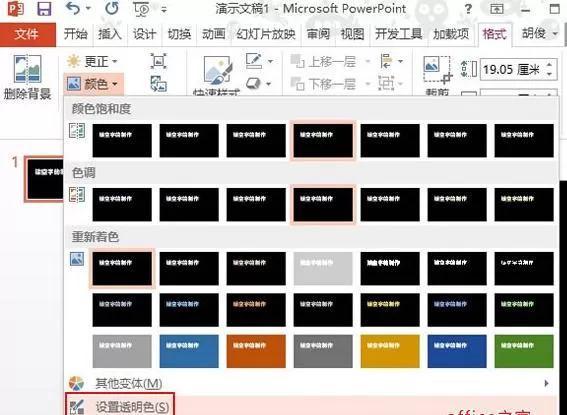Switch to the 幻灯片放映 tab
Viewport: 567px width, 415px height.
tap(266, 34)
